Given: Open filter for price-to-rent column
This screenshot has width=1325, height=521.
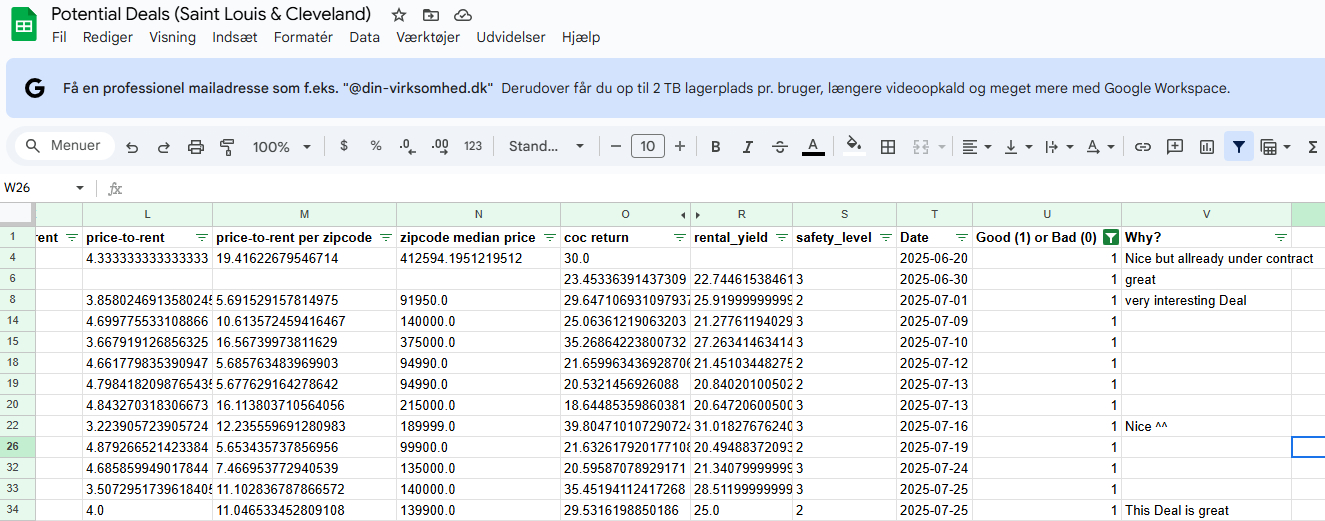Looking at the screenshot, I should (x=202, y=238).
